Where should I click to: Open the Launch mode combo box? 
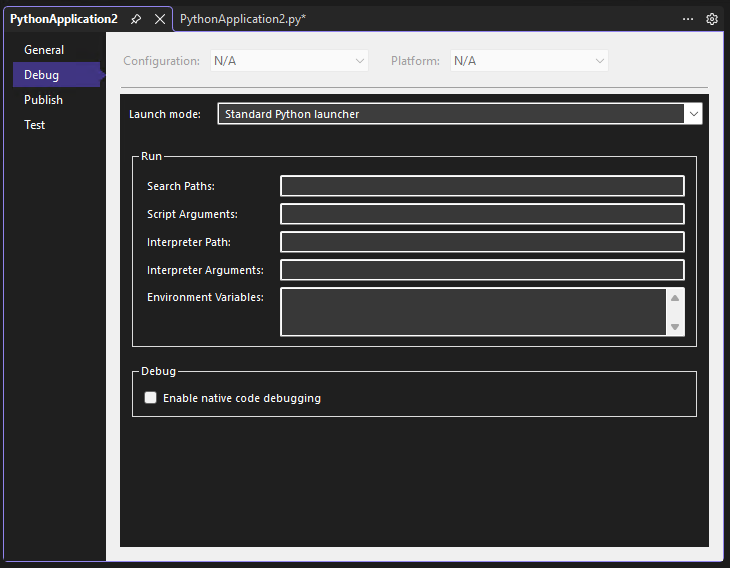(460, 114)
